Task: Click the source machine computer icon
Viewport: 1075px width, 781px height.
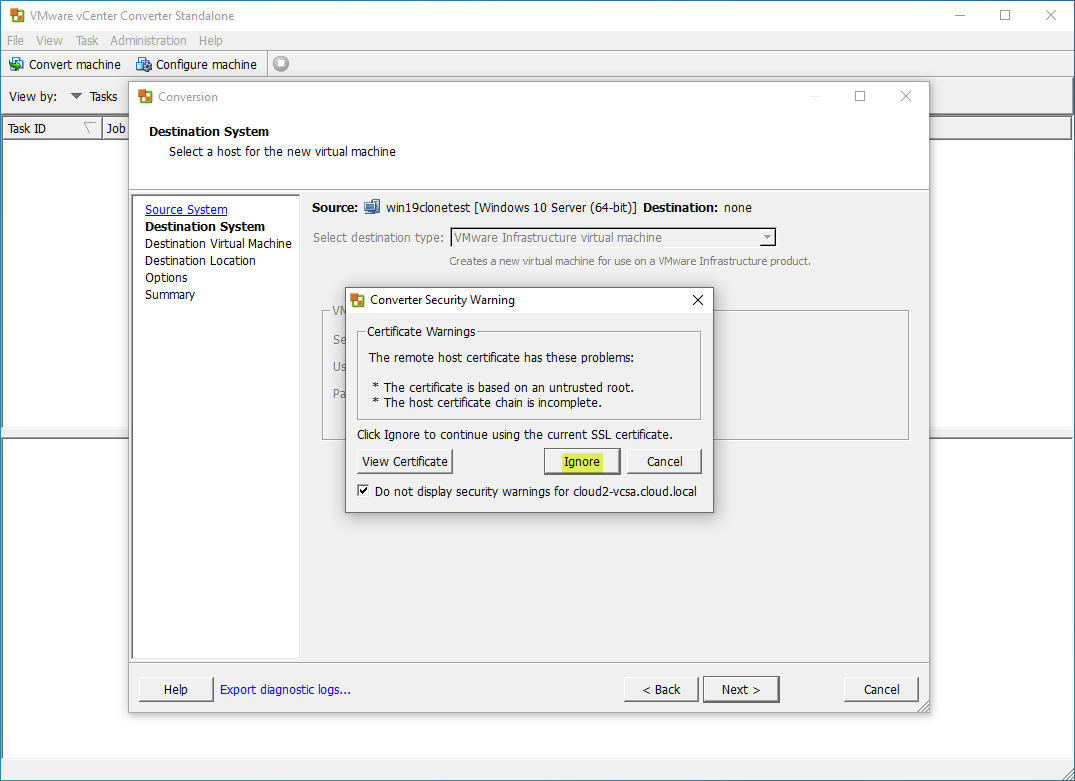Action: (x=372, y=207)
